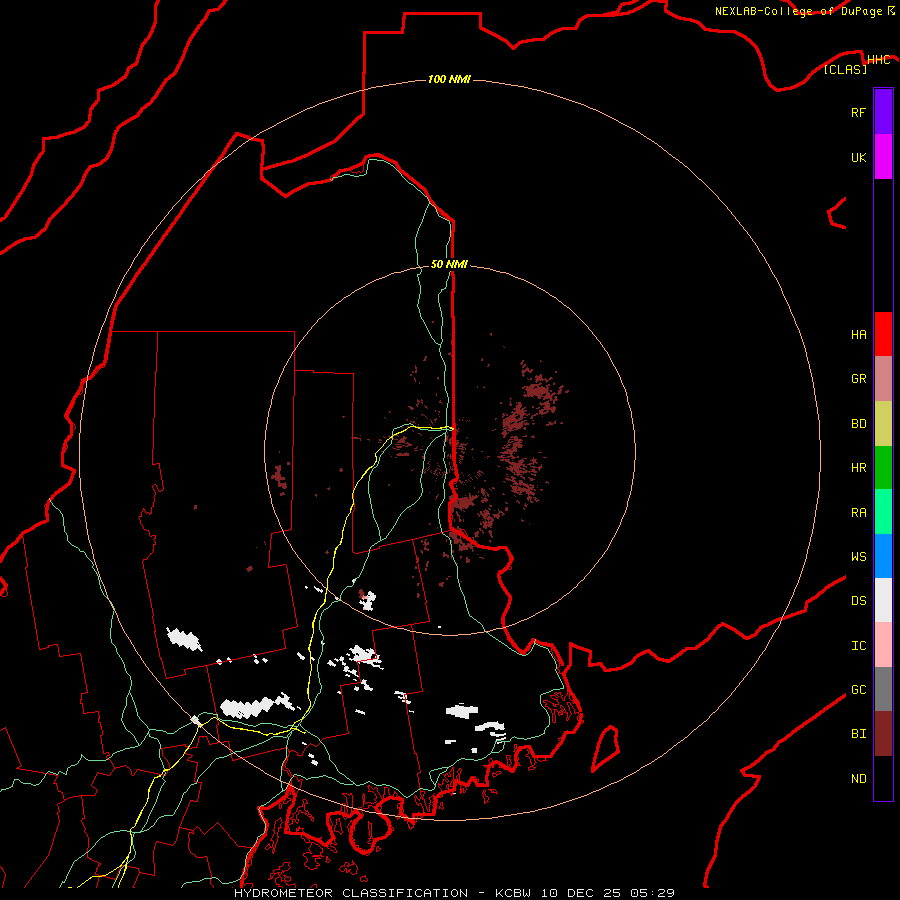Click the HHC product code label
Viewport: 900px width, 900px height.
(878, 60)
